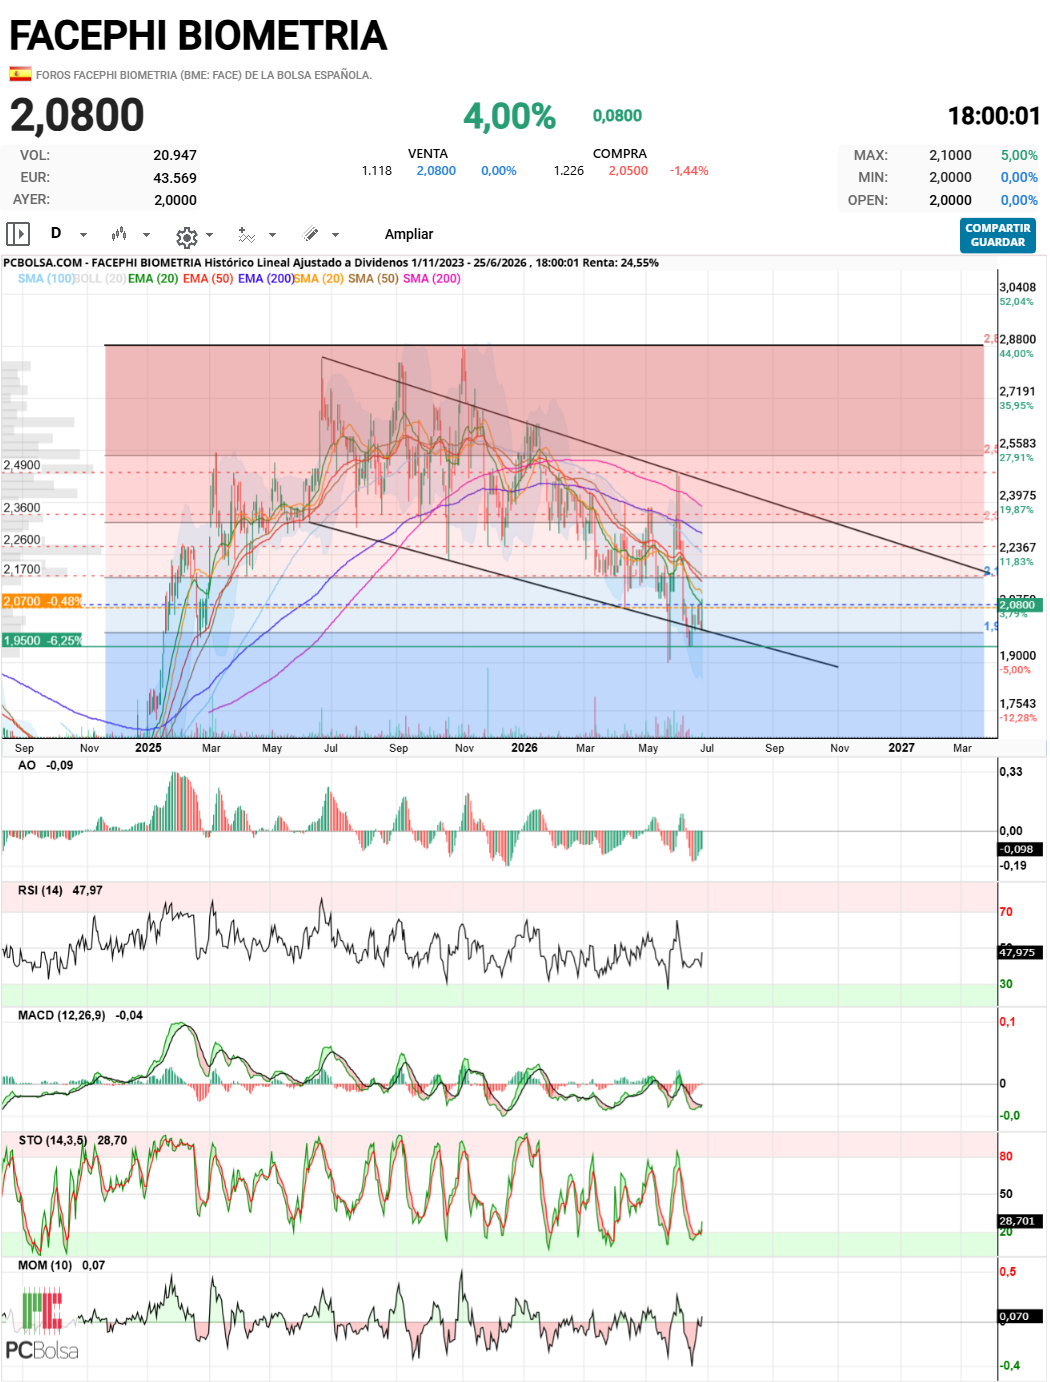Viewport: 1050px width, 1382px height.
Task: Click the 18:00:01 time
Action: pyautogui.click(x=994, y=116)
